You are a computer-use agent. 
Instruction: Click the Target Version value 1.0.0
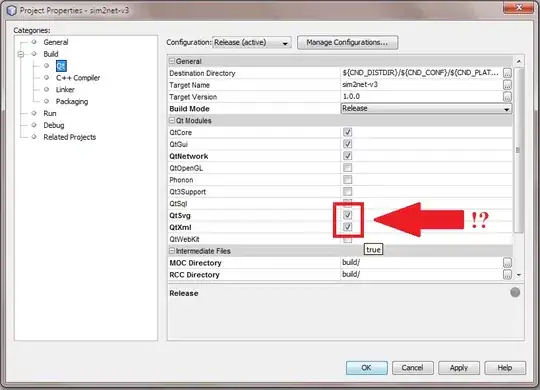click(351, 97)
